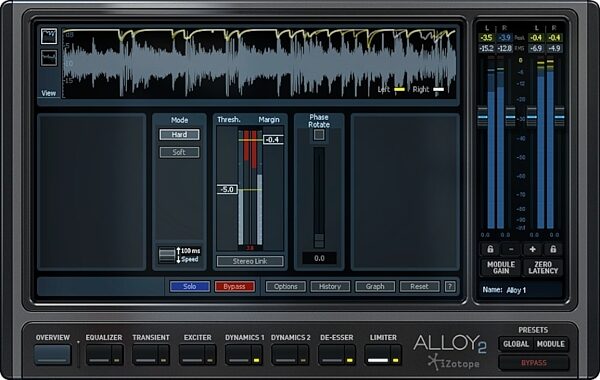Toggle the Limiter module power indicator
Image resolution: width=600 pixels, height=380 pixels.
396,360
